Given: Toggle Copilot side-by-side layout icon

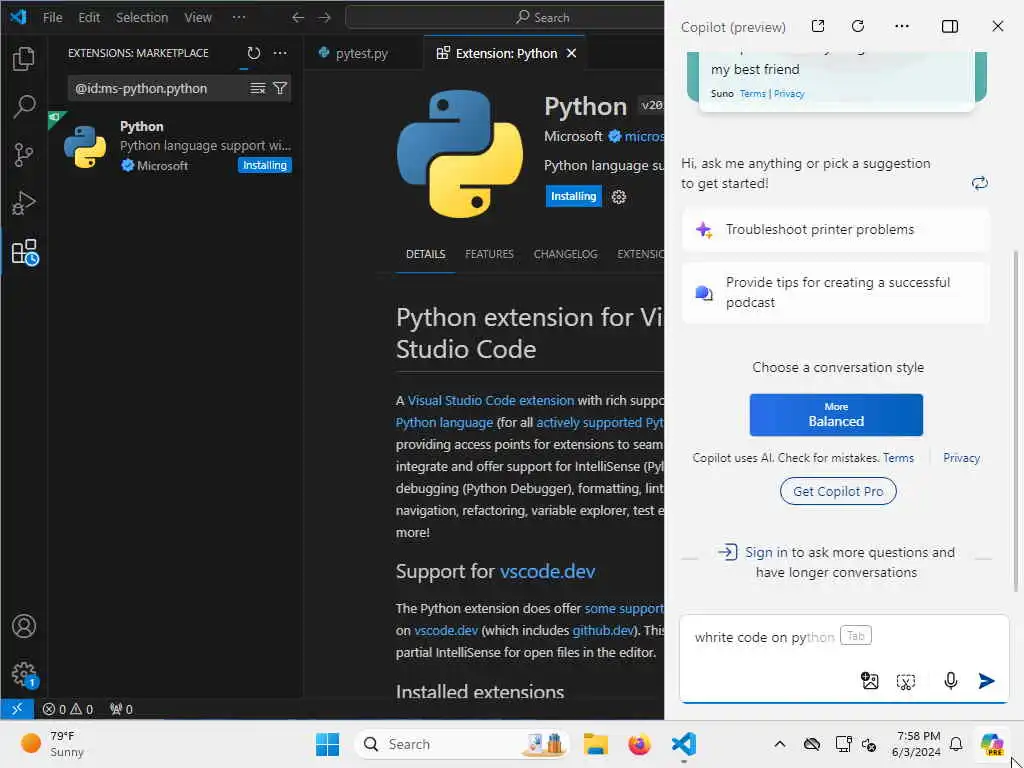Looking at the screenshot, I should (x=950, y=26).
